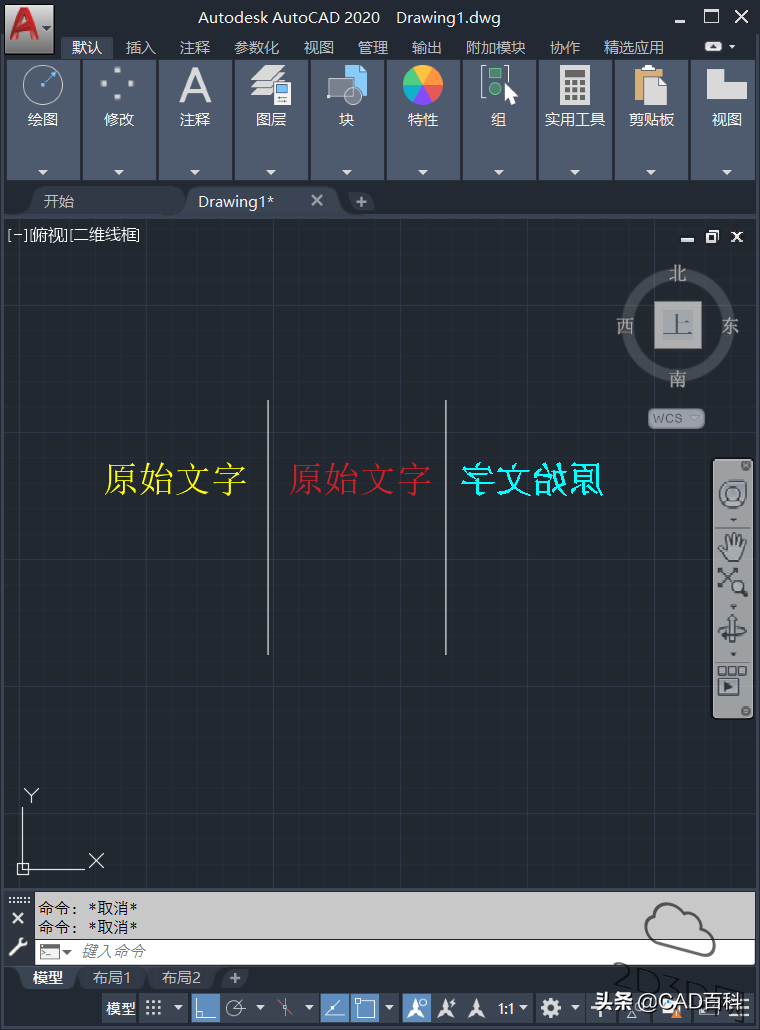Open polar tracking angle dropdown arrow
Viewport: 760px width, 1030px height.
pos(260,1007)
